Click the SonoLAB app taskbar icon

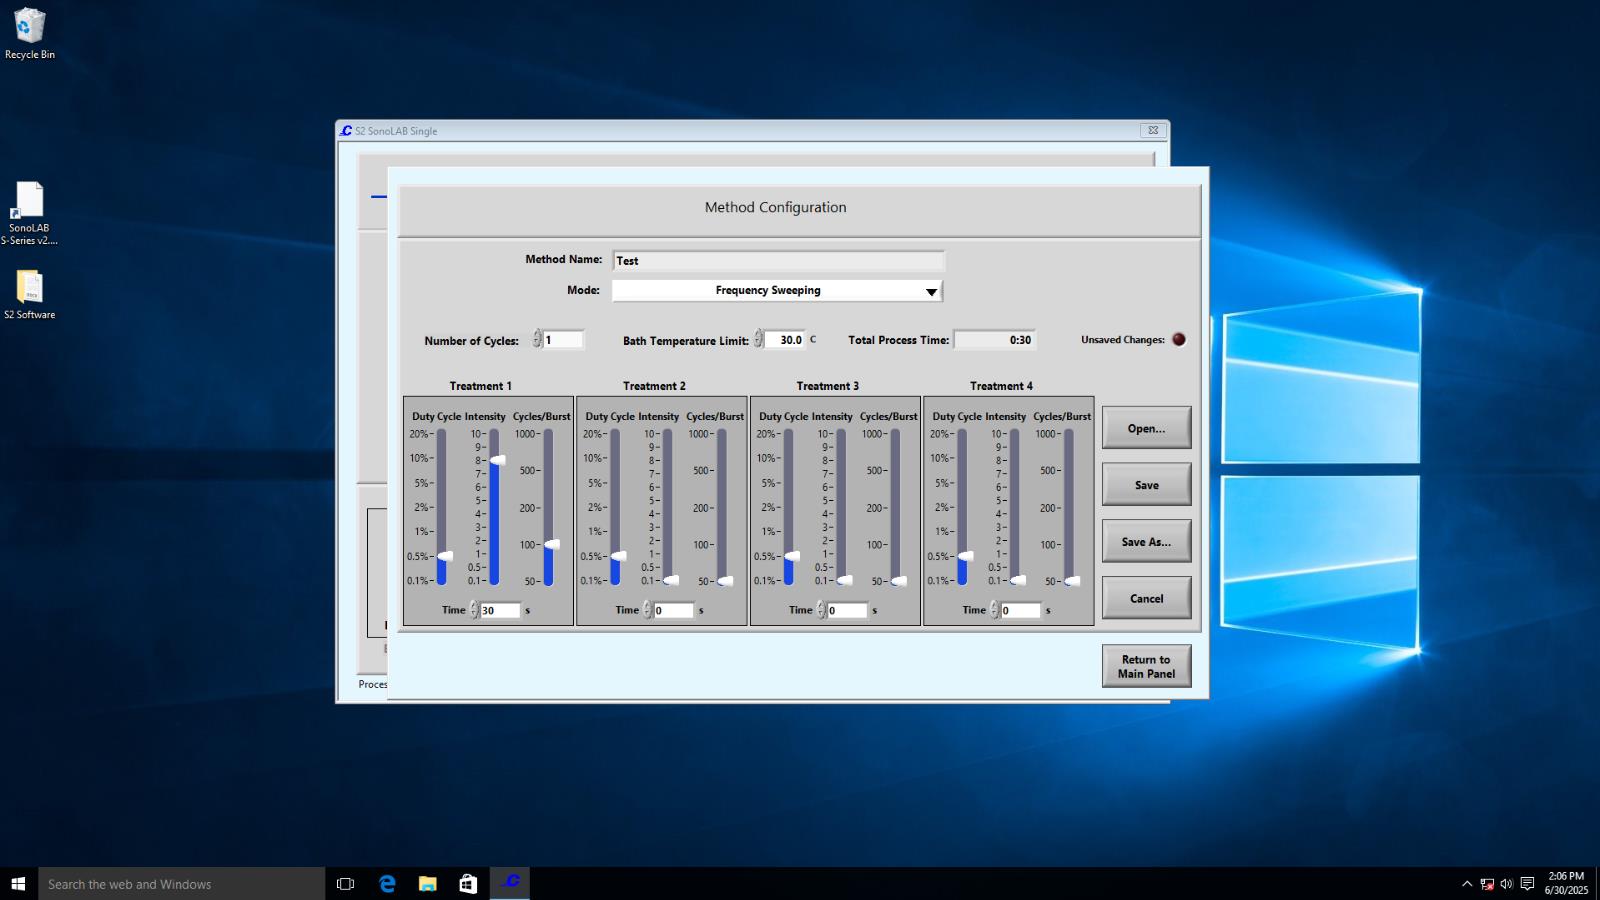click(x=510, y=883)
